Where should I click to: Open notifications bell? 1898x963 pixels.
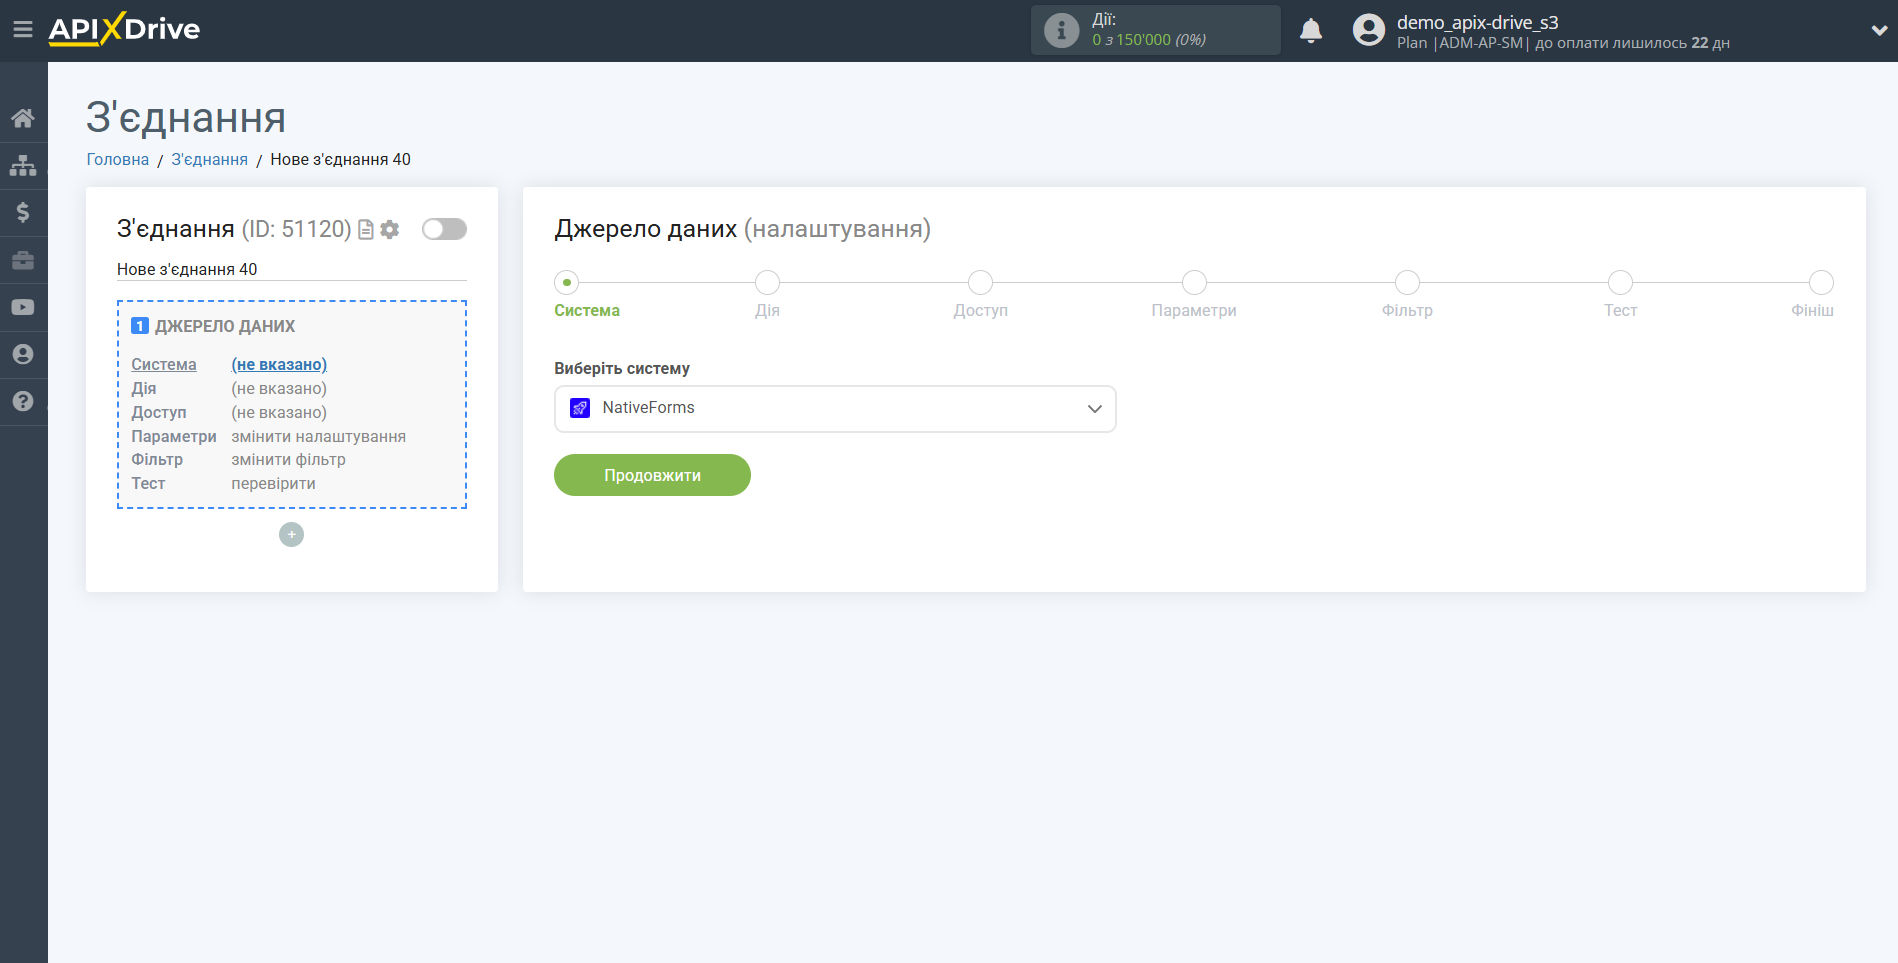click(x=1311, y=30)
